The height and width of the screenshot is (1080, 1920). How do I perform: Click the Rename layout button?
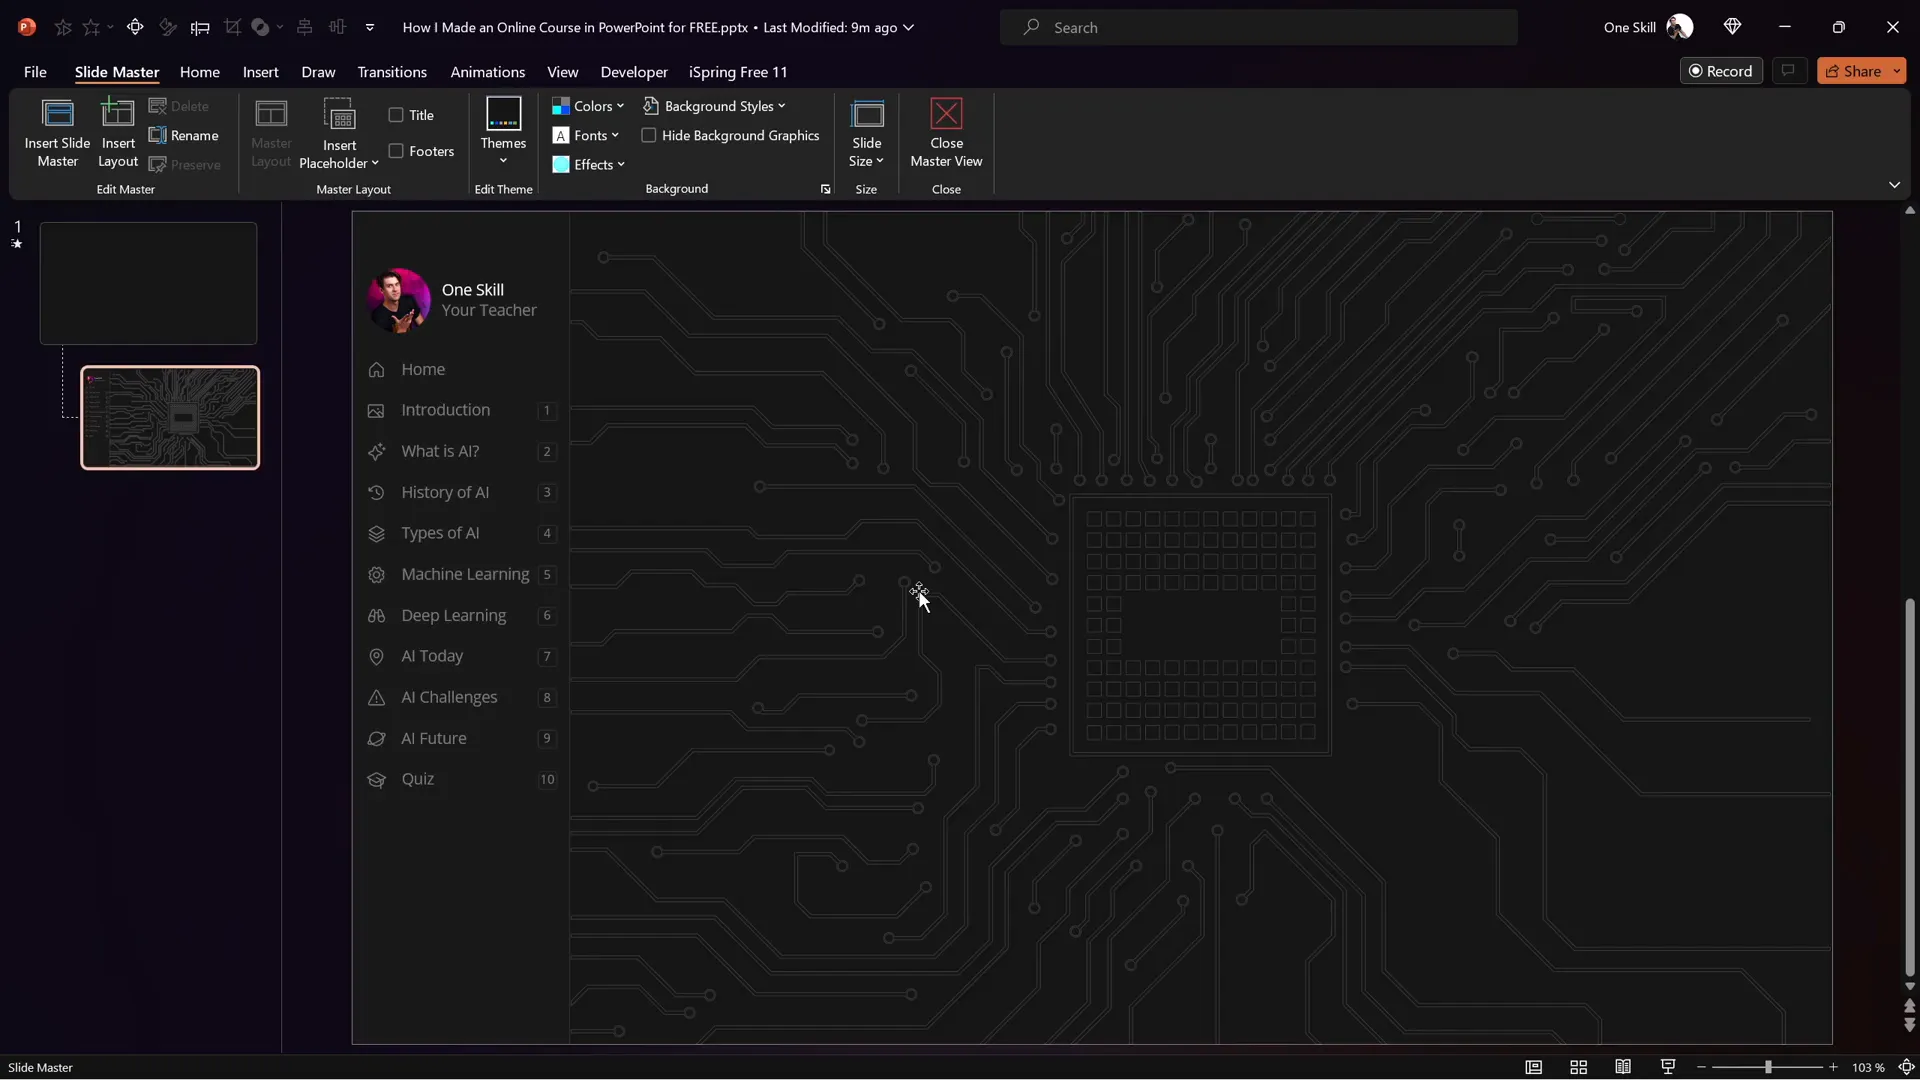tap(184, 135)
